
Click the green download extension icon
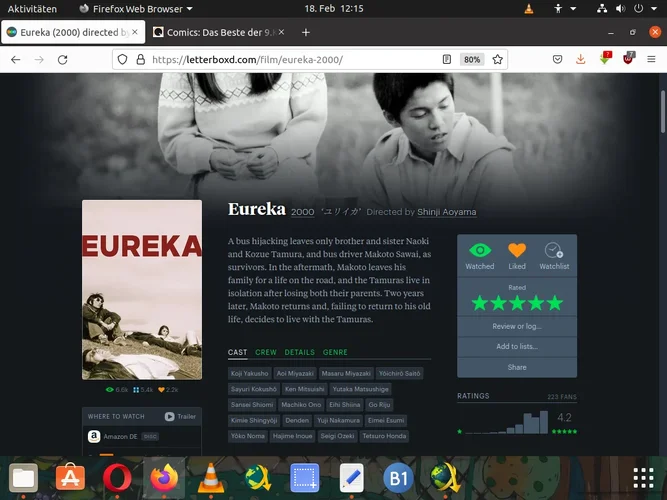(605, 58)
